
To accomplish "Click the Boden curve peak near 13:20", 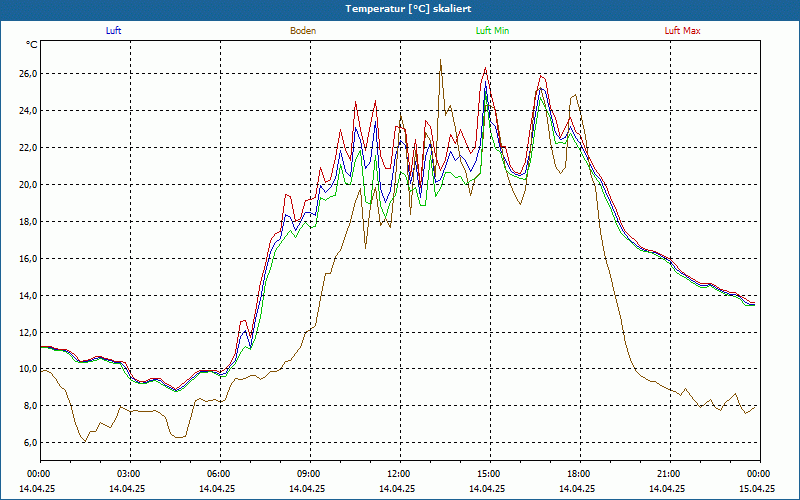I will click(440, 60).
